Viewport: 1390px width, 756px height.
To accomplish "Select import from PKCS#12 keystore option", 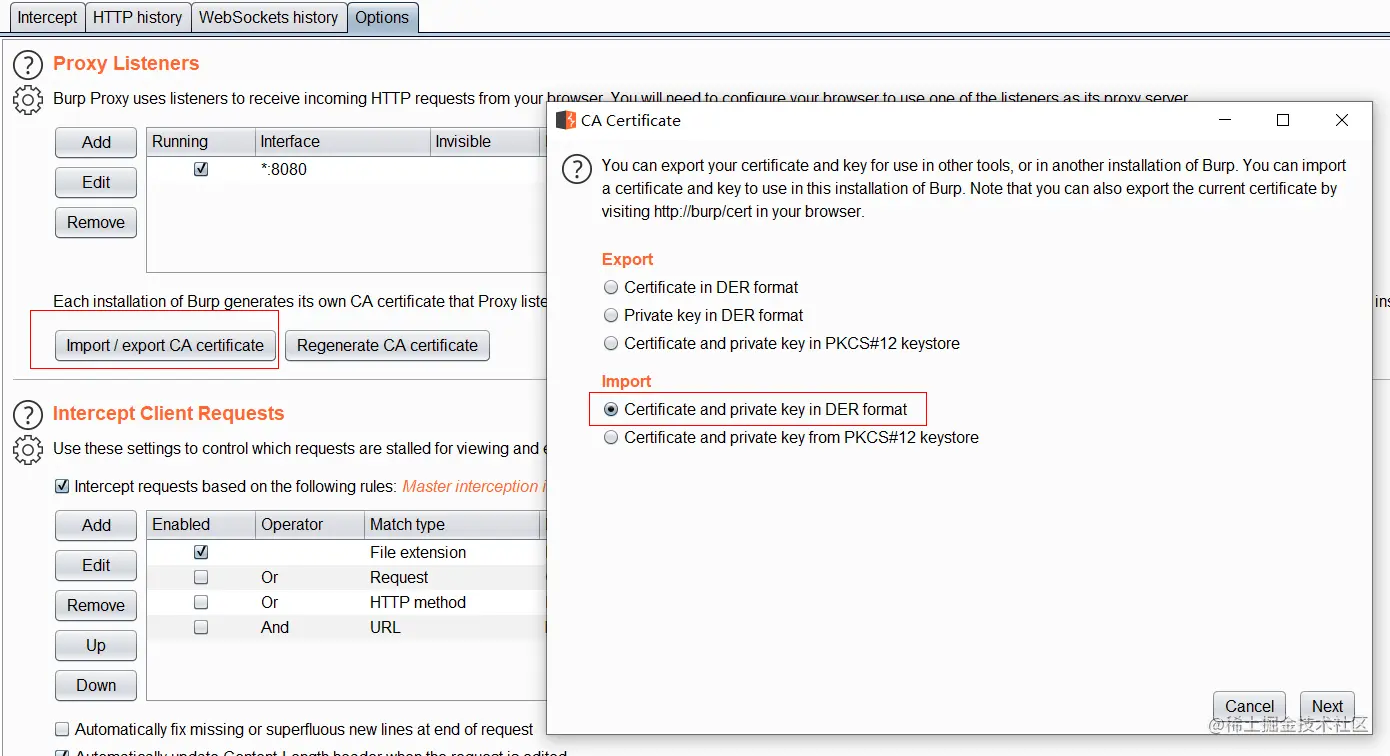I will click(611, 437).
